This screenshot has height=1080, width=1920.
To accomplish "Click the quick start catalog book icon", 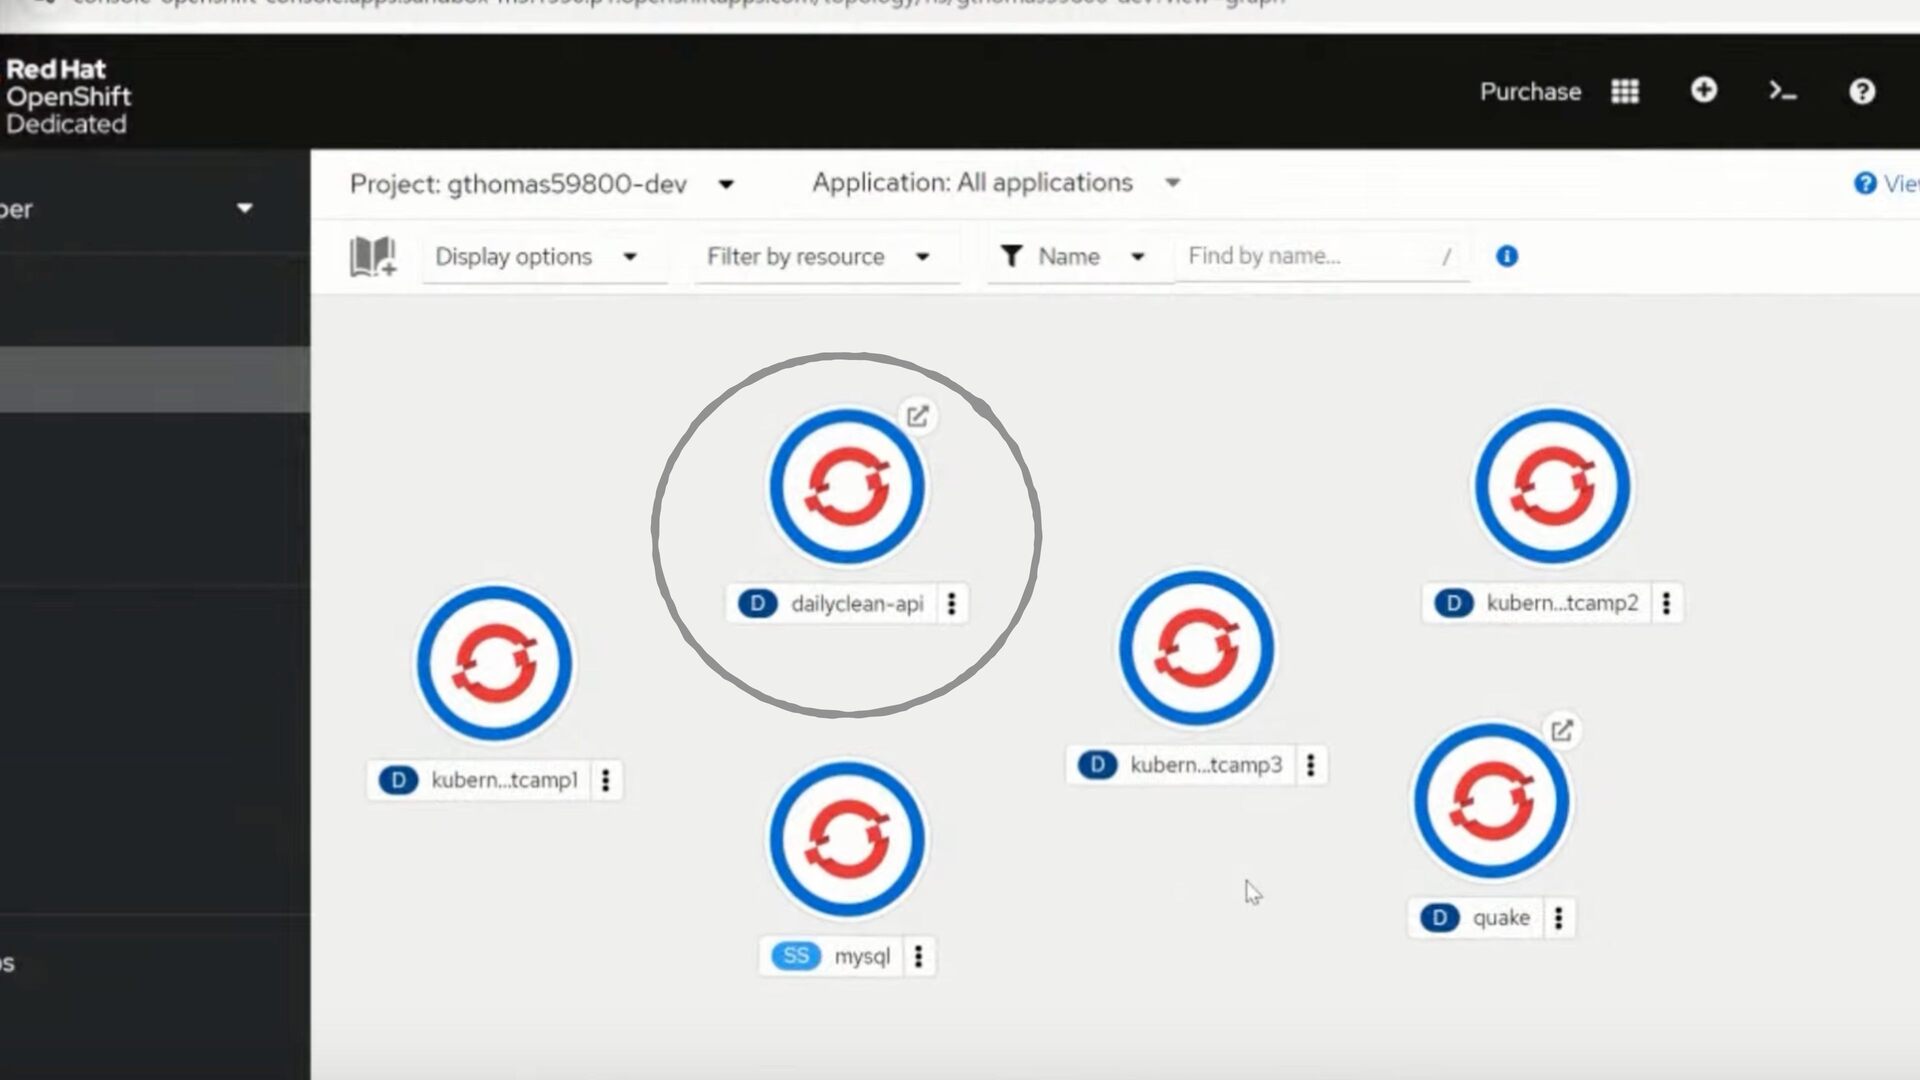I will 373,256.
